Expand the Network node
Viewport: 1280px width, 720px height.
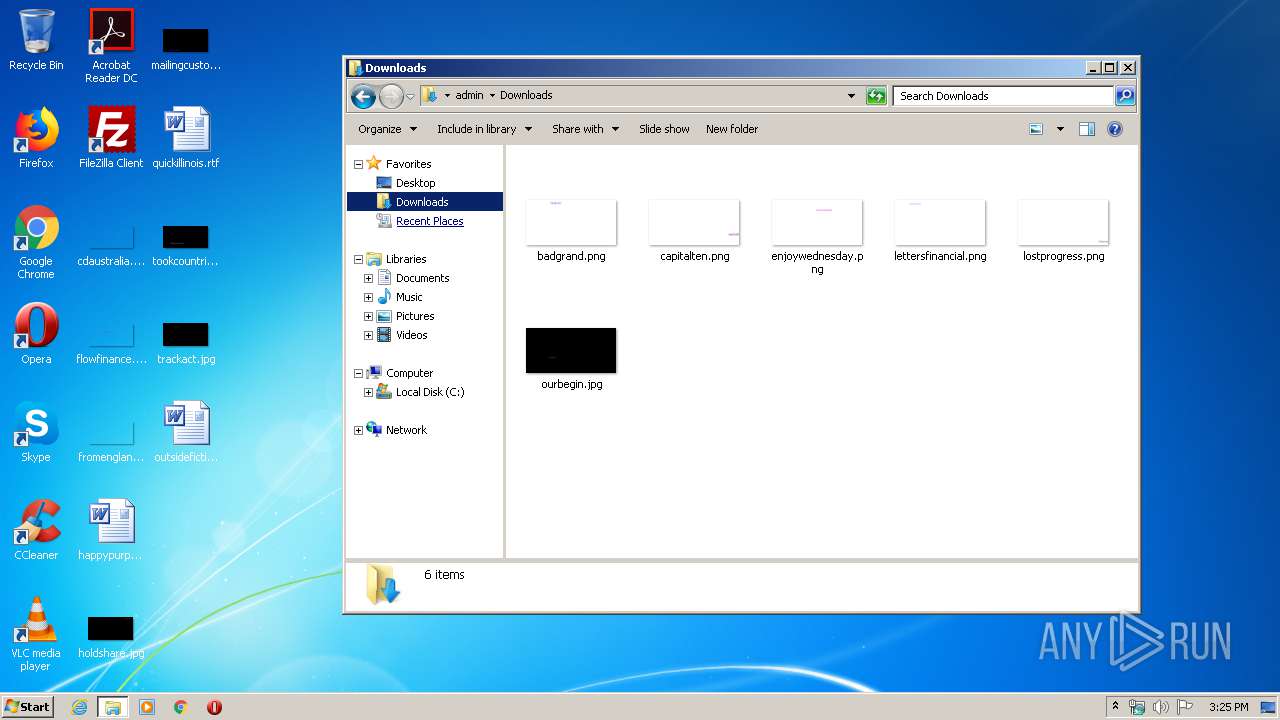pos(358,430)
